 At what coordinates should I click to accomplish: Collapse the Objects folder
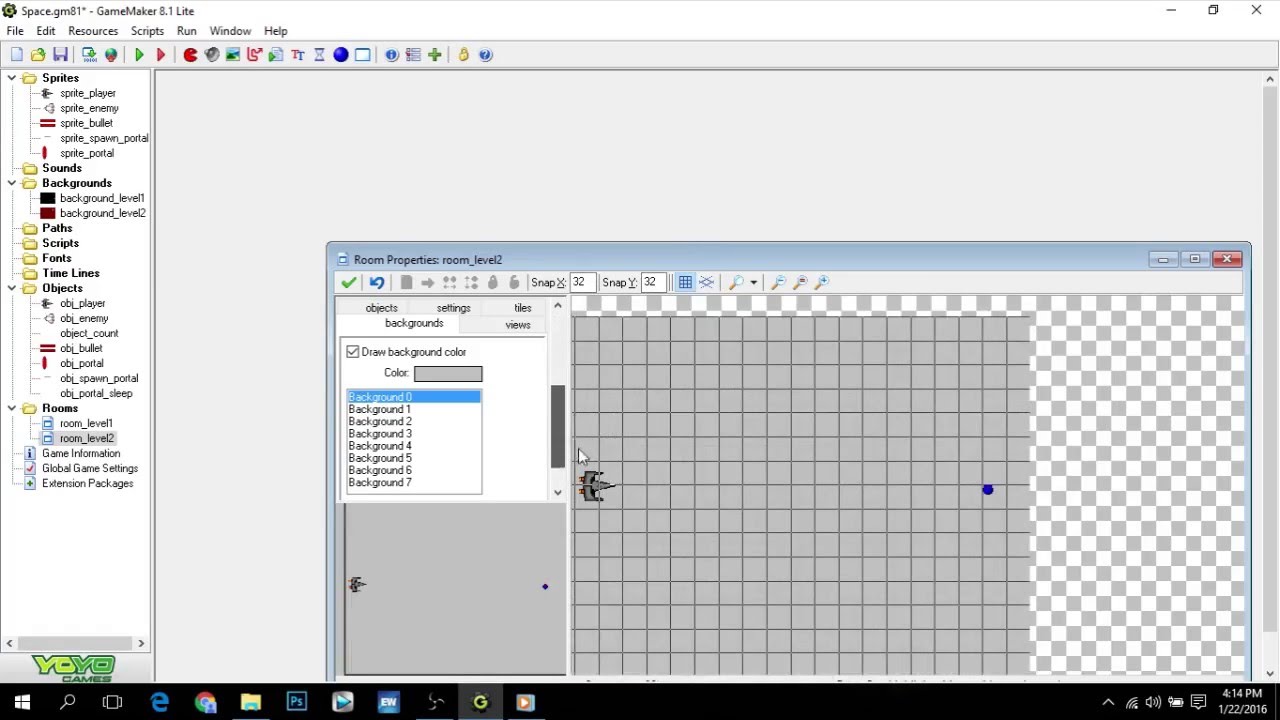12,288
